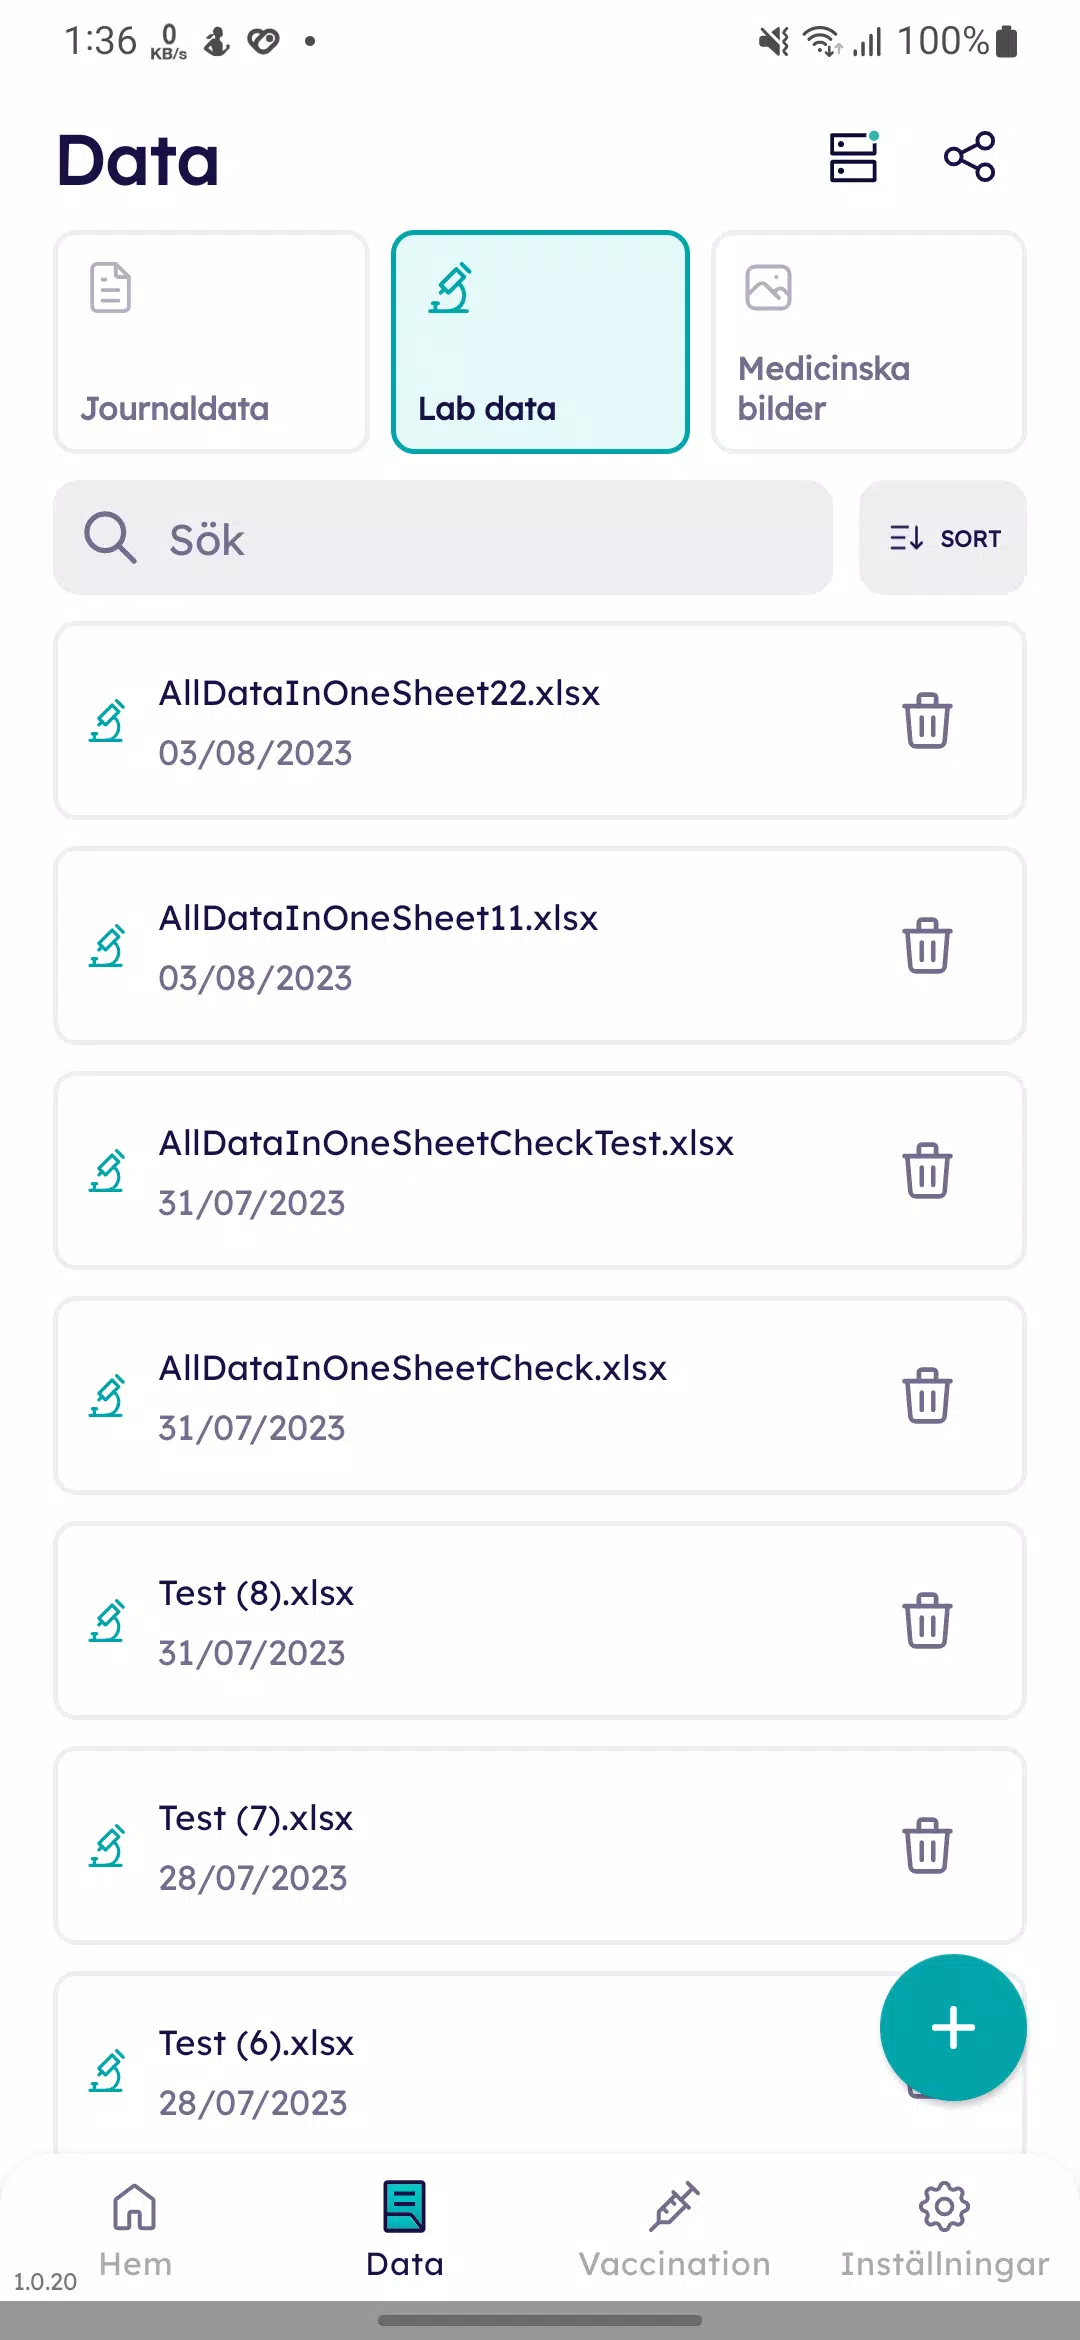This screenshot has width=1080, height=2340.
Task: Switch to Medicinska bilder category
Action: (868, 342)
